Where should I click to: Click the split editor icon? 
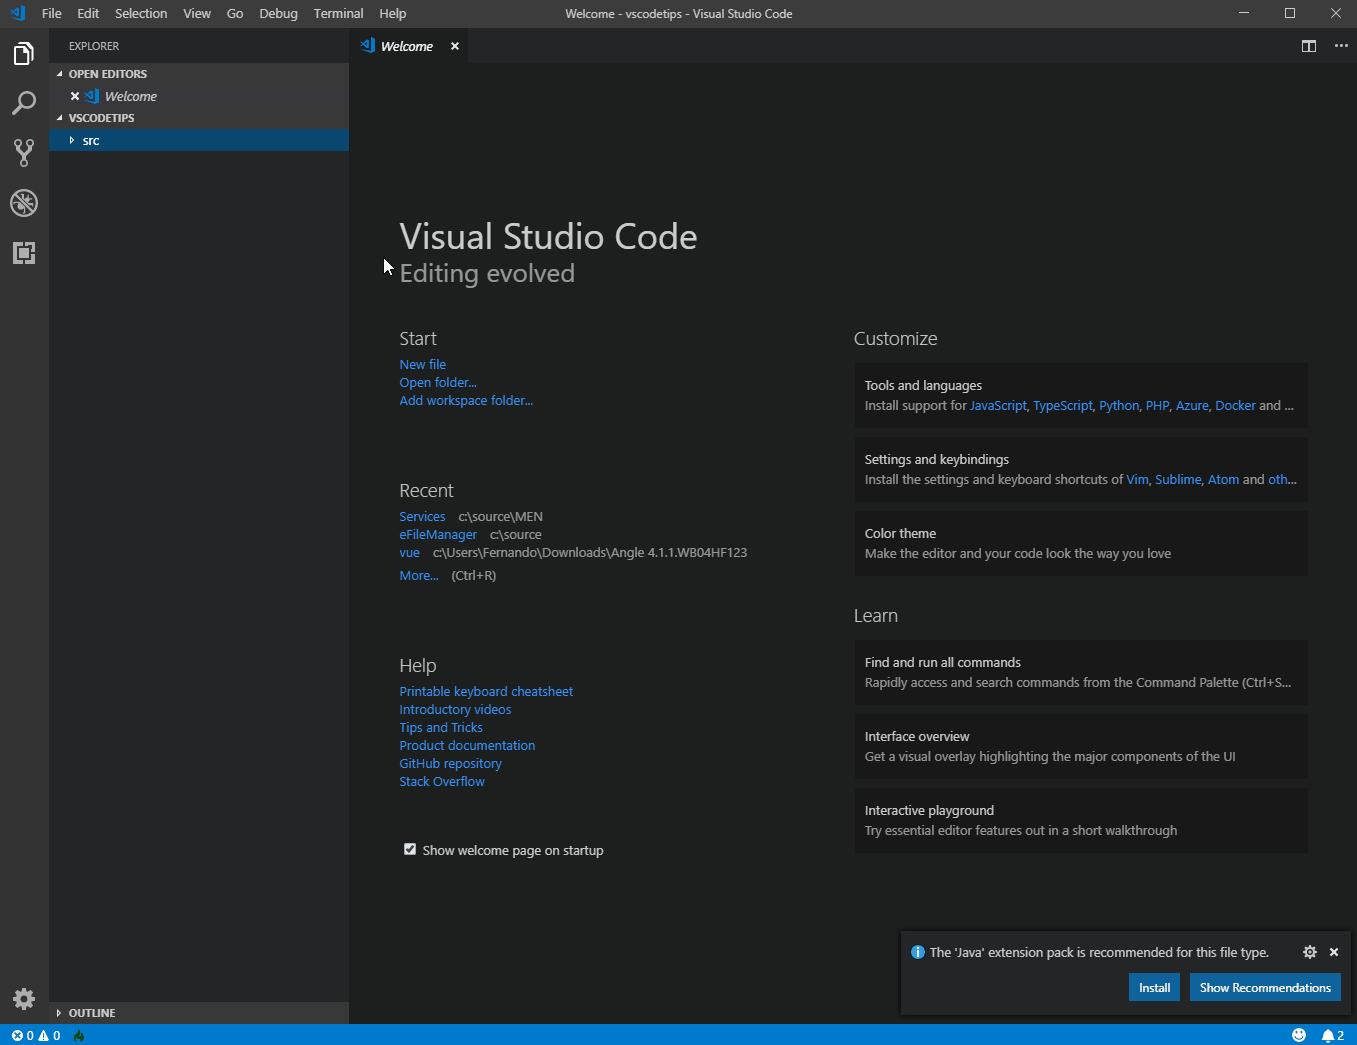click(x=1308, y=46)
